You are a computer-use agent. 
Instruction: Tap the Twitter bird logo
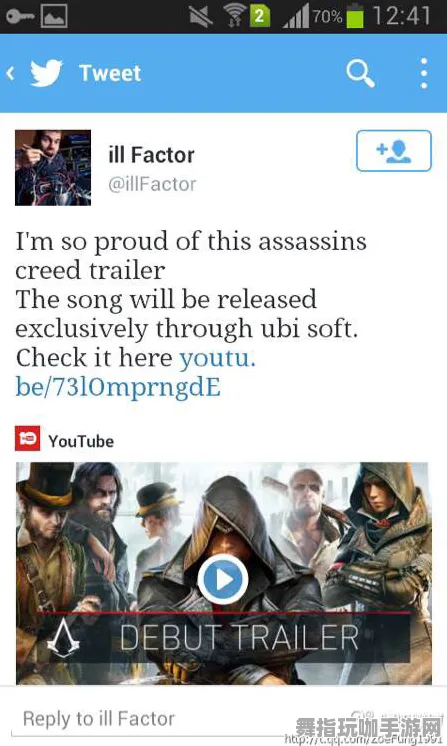pyautogui.click(x=46, y=73)
